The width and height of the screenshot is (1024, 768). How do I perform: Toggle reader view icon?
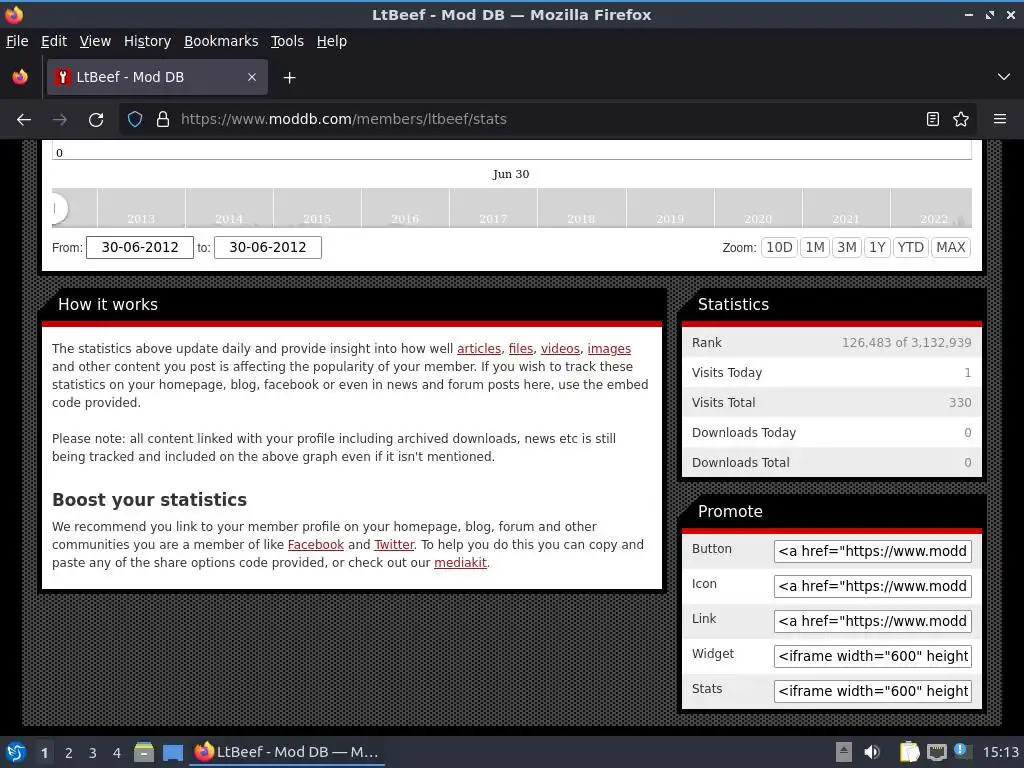[x=933, y=120]
